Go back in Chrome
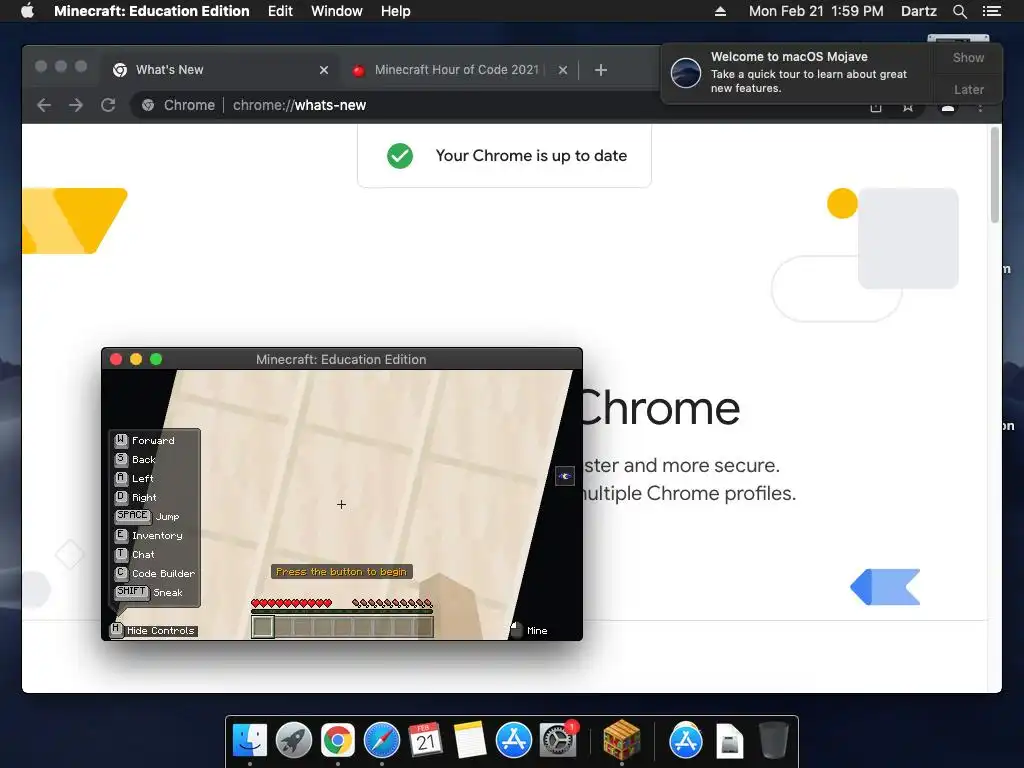Image resolution: width=1024 pixels, height=768 pixels. 44,105
